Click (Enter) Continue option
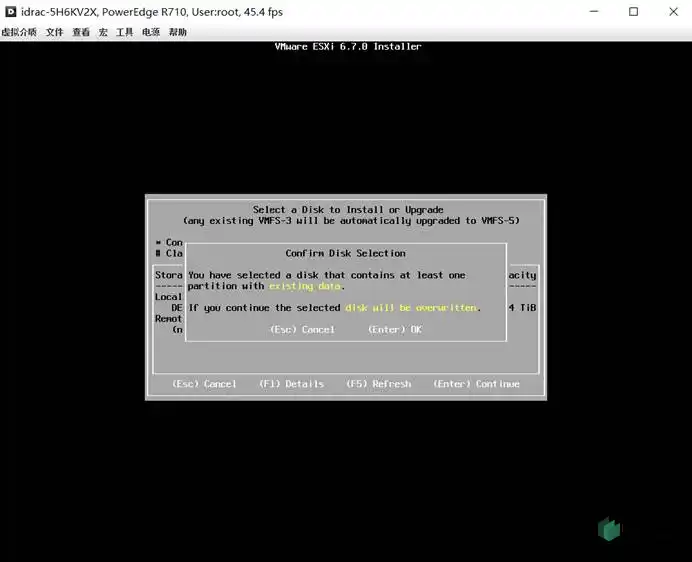 tap(476, 384)
